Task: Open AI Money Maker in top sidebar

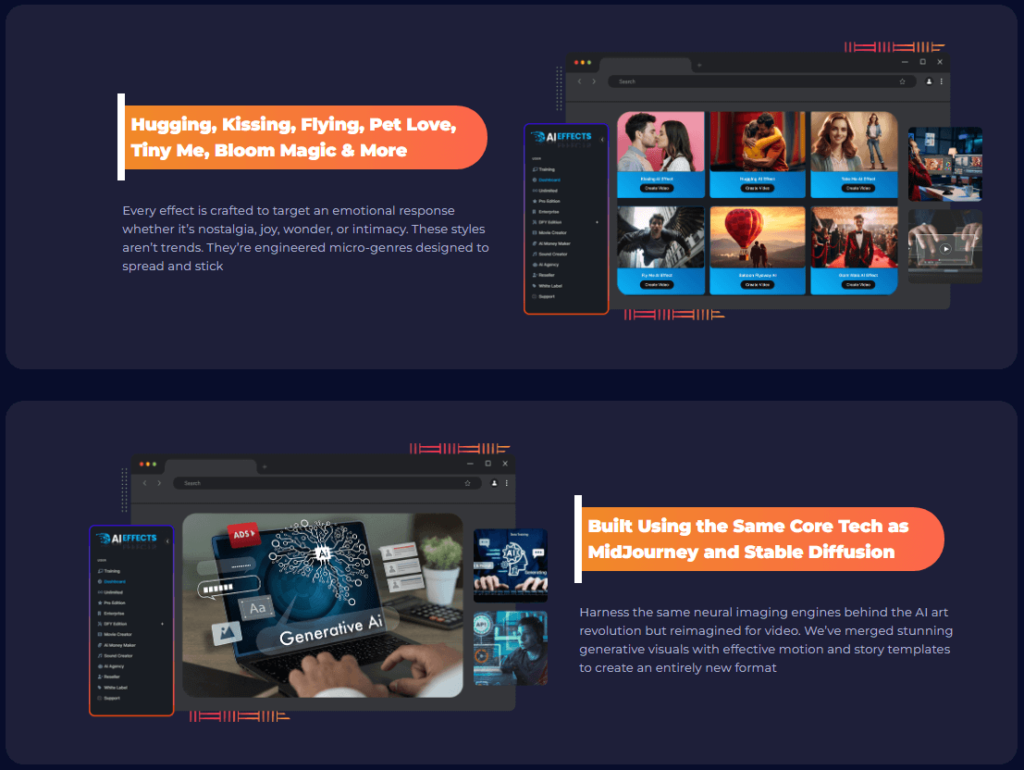Action: pyautogui.click(x=552, y=244)
